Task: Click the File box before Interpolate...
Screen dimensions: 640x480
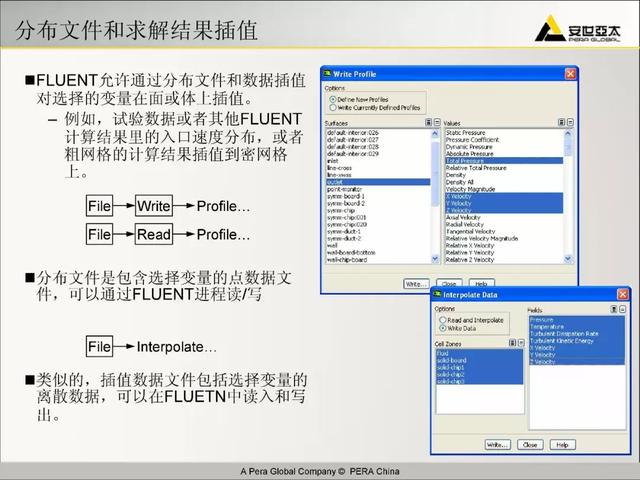Action: pyautogui.click(x=100, y=347)
